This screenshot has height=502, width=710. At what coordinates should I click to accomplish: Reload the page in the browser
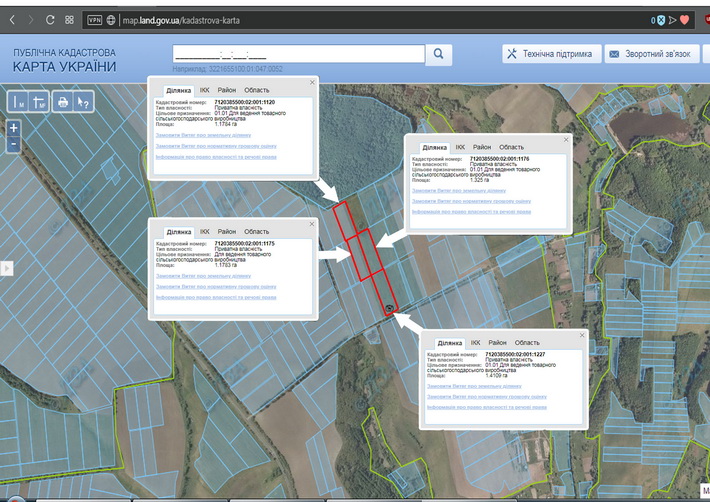click(x=50, y=20)
